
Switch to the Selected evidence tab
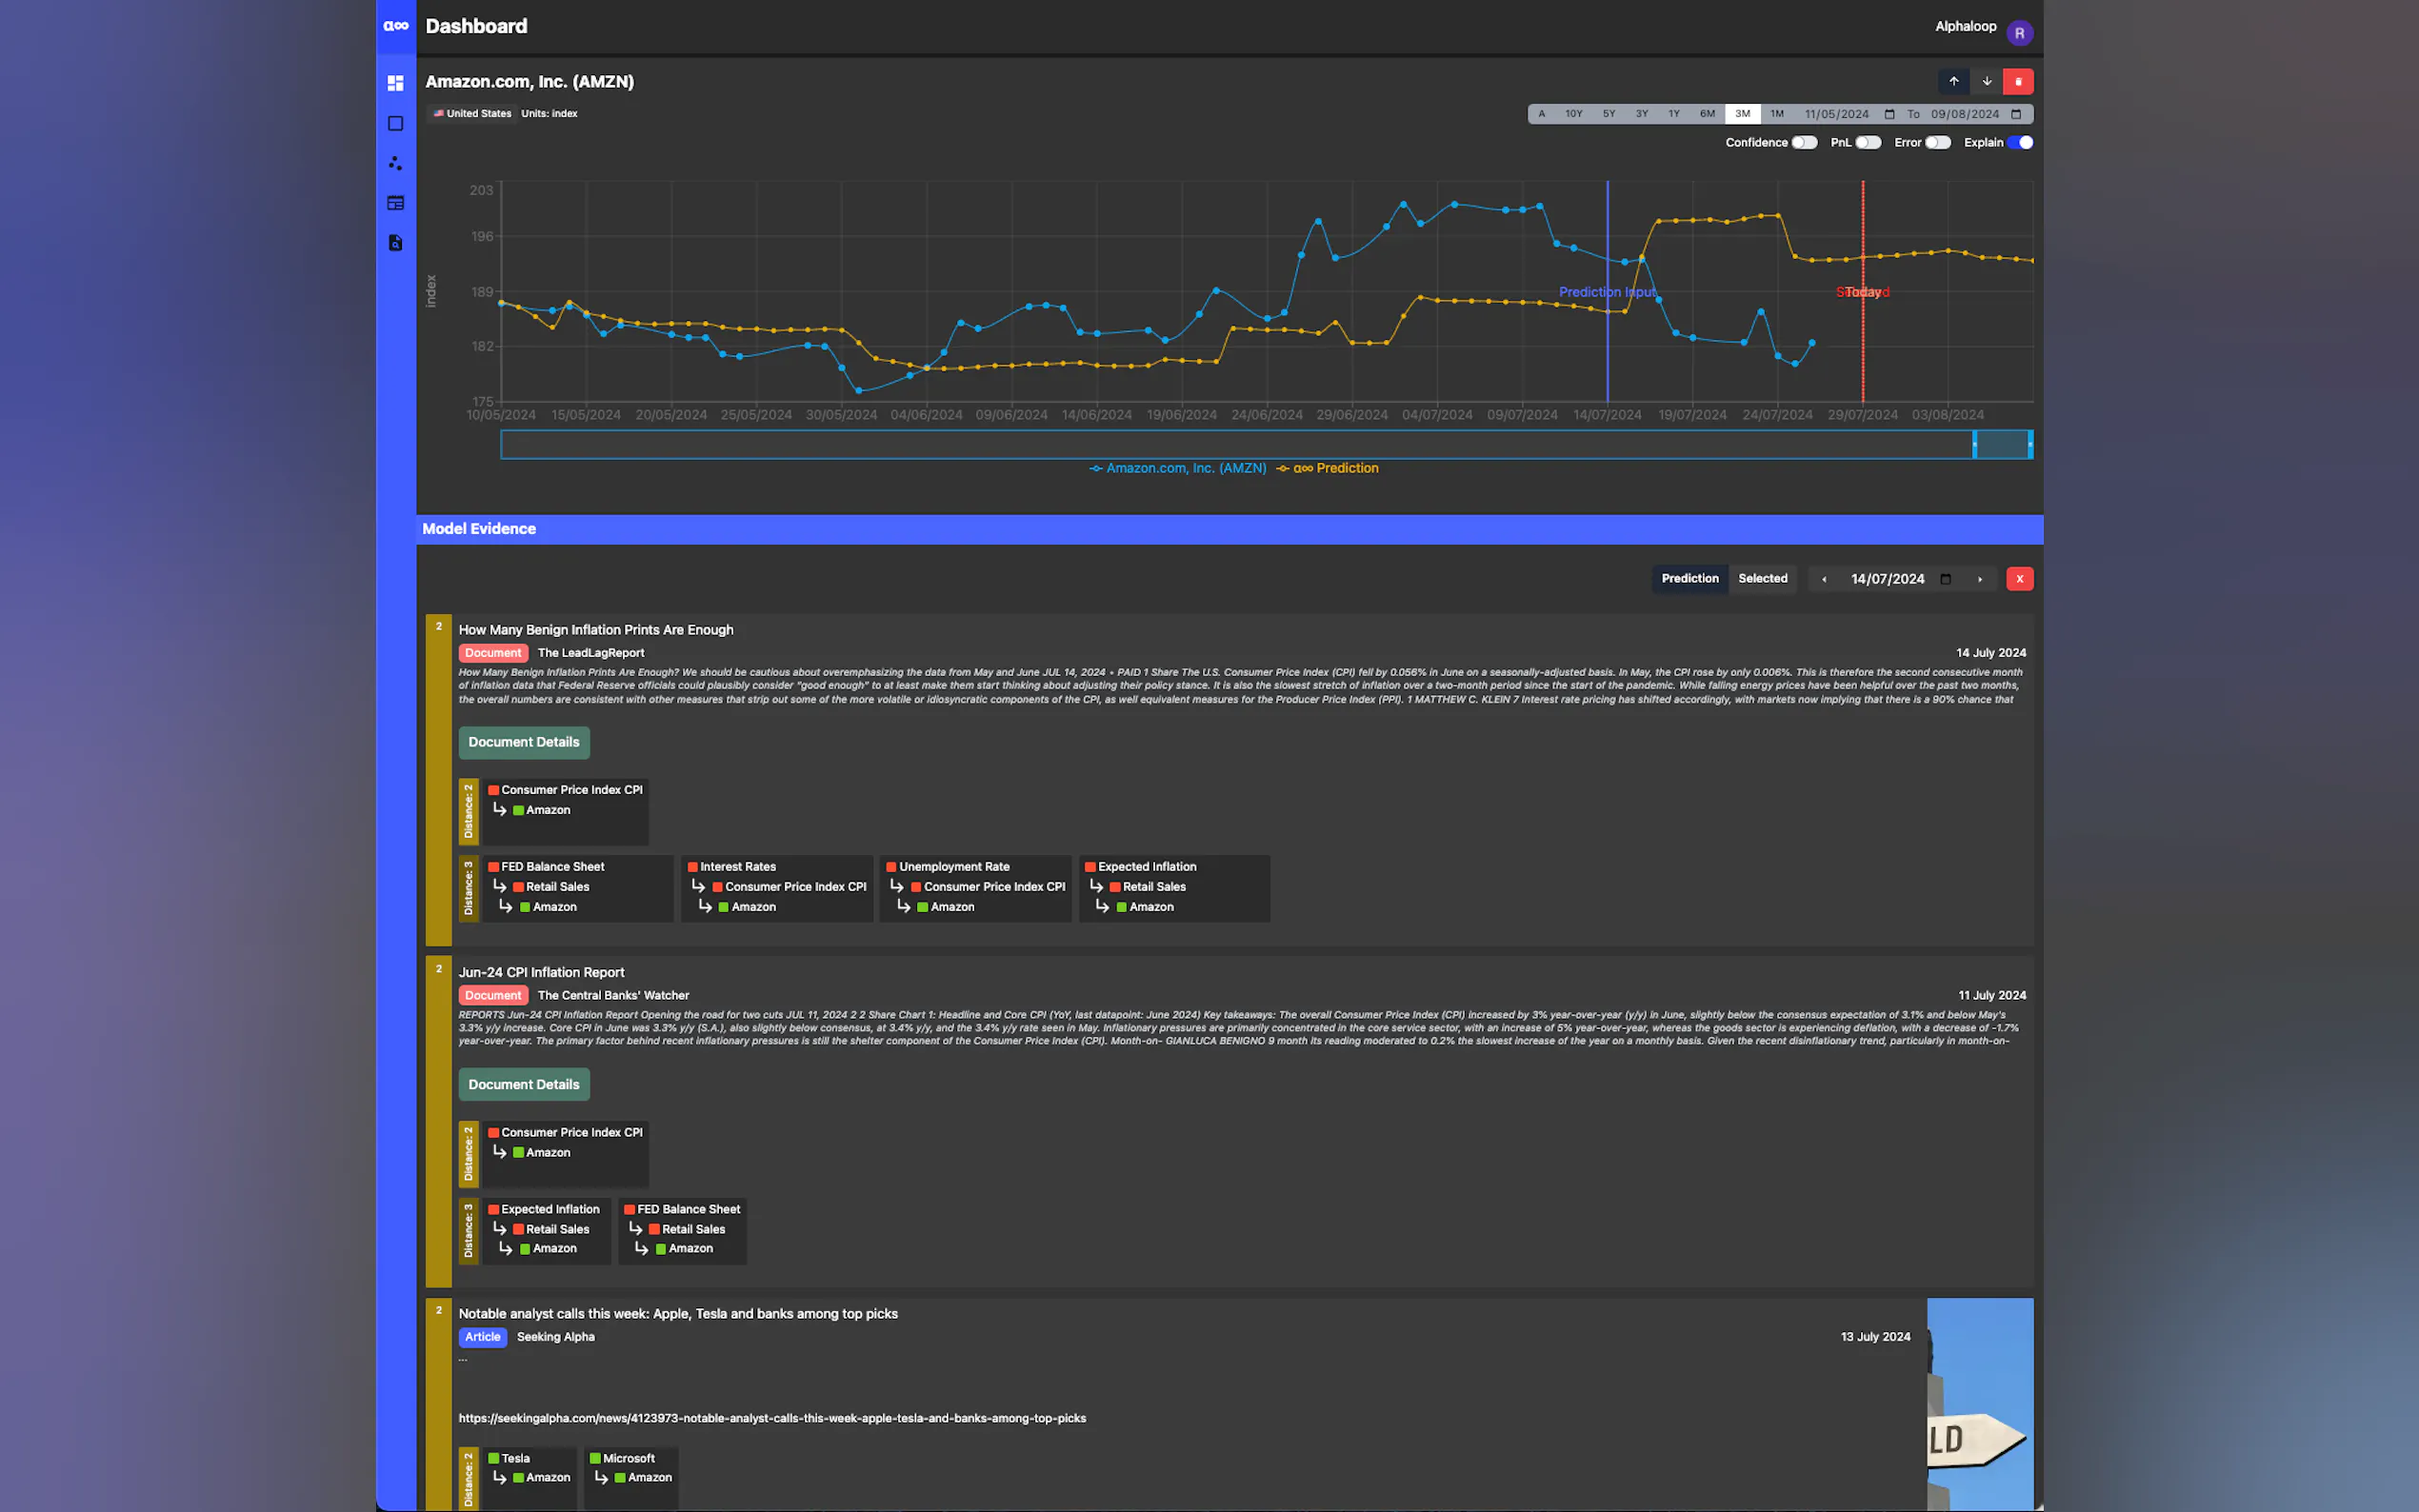pos(1762,578)
